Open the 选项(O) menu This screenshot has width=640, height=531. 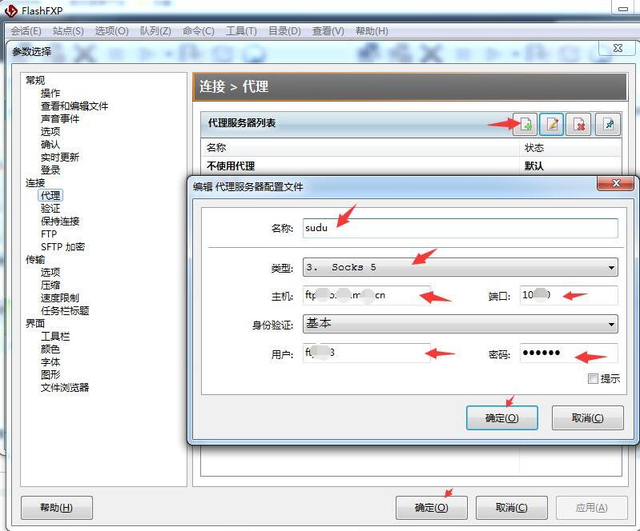point(111,31)
